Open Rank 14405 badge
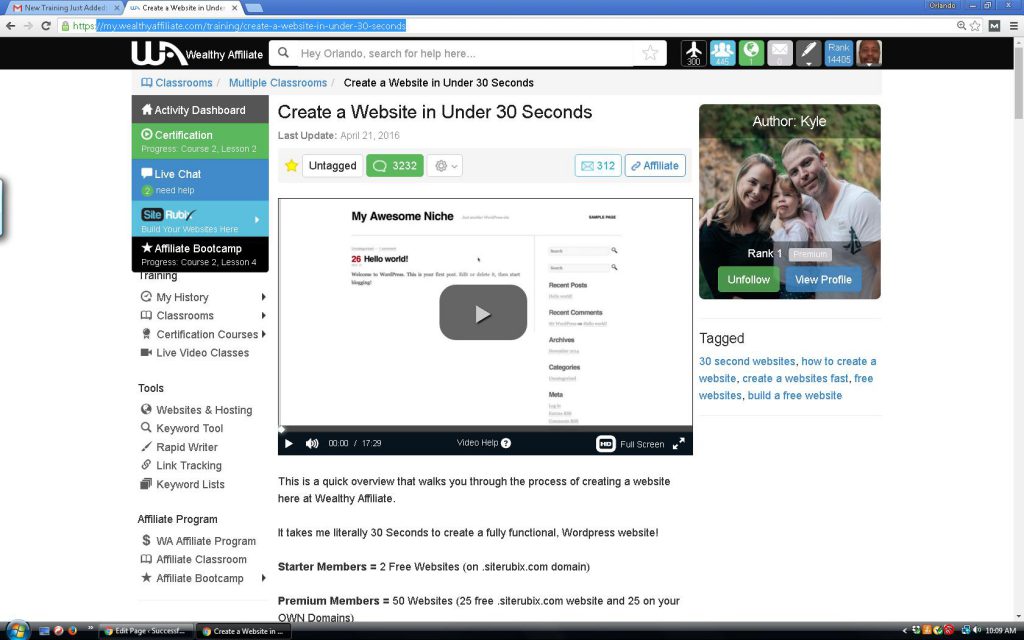The width and height of the screenshot is (1024, 640). tap(839, 53)
